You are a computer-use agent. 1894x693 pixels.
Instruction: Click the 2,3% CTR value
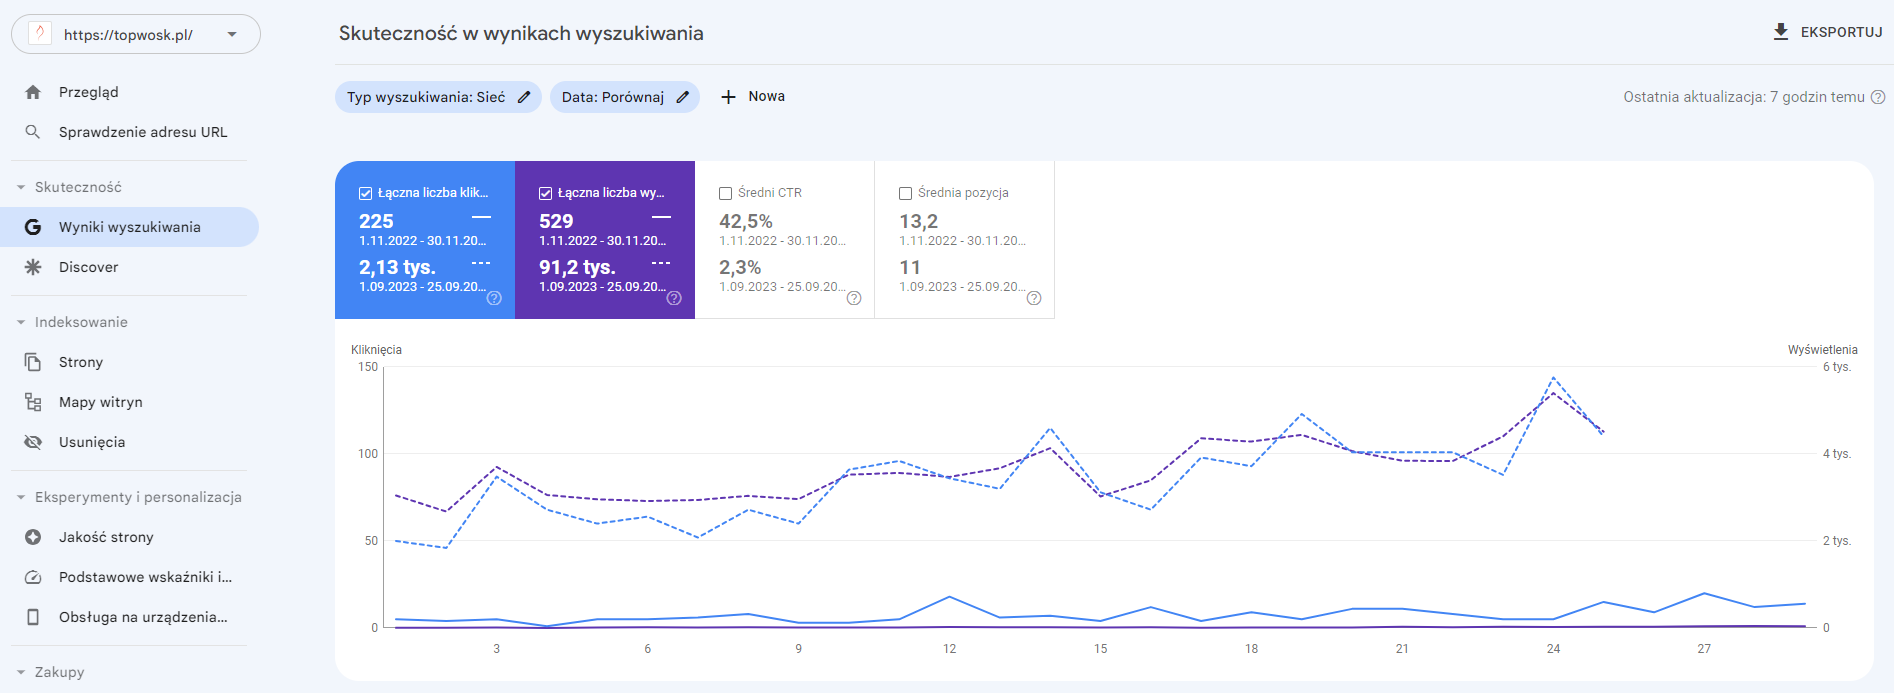pyautogui.click(x=740, y=267)
